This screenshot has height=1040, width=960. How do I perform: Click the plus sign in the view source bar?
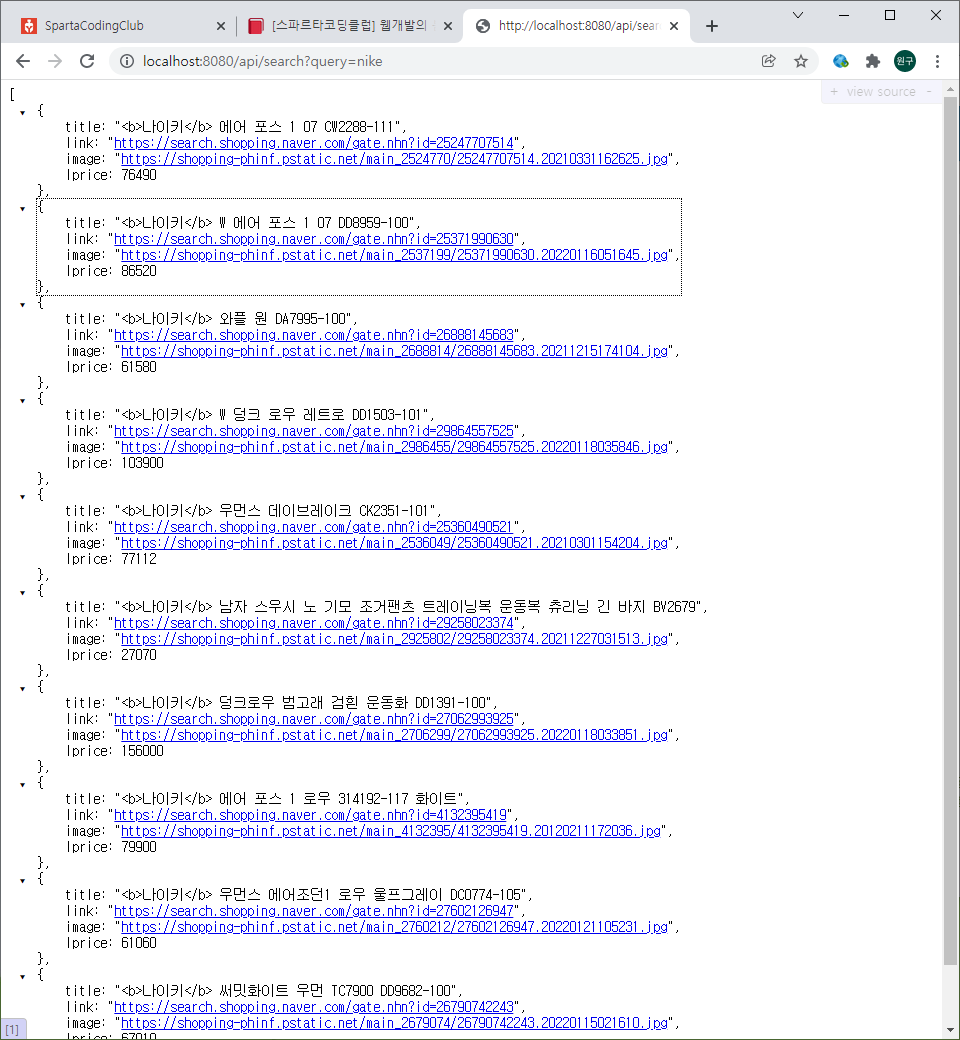(834, 92)
